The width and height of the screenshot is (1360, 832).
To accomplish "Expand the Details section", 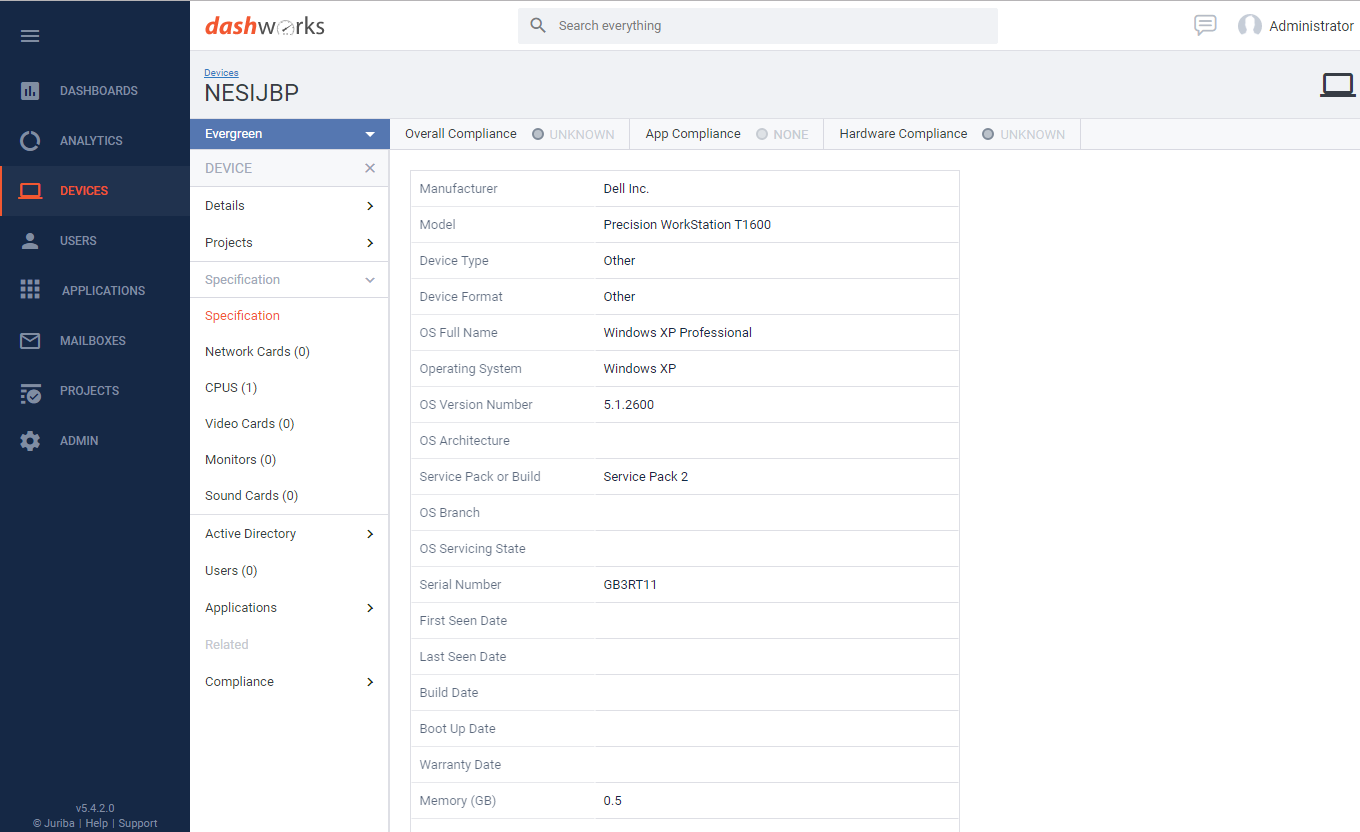I will click(x=289, y=205).
